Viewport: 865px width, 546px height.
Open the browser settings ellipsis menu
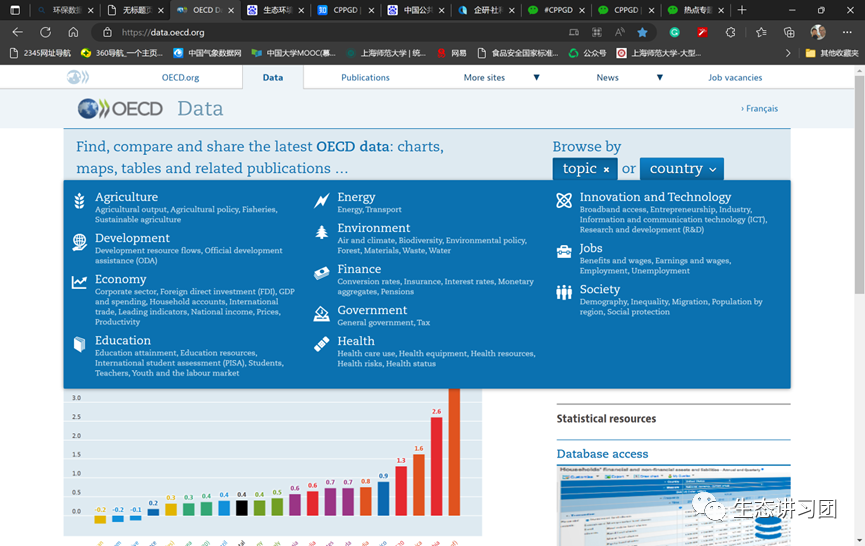847,33
